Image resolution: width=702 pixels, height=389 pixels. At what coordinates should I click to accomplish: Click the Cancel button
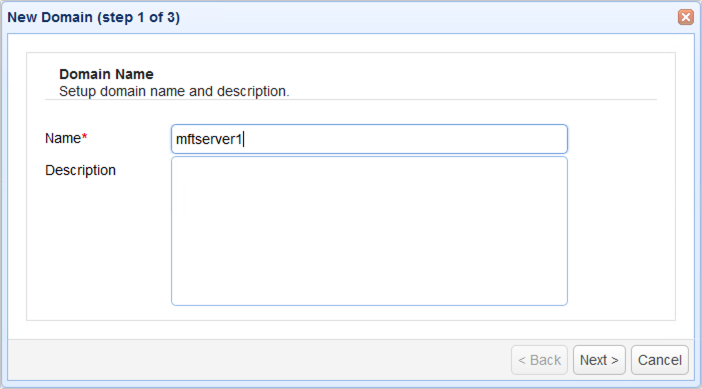tap(659, 360)
